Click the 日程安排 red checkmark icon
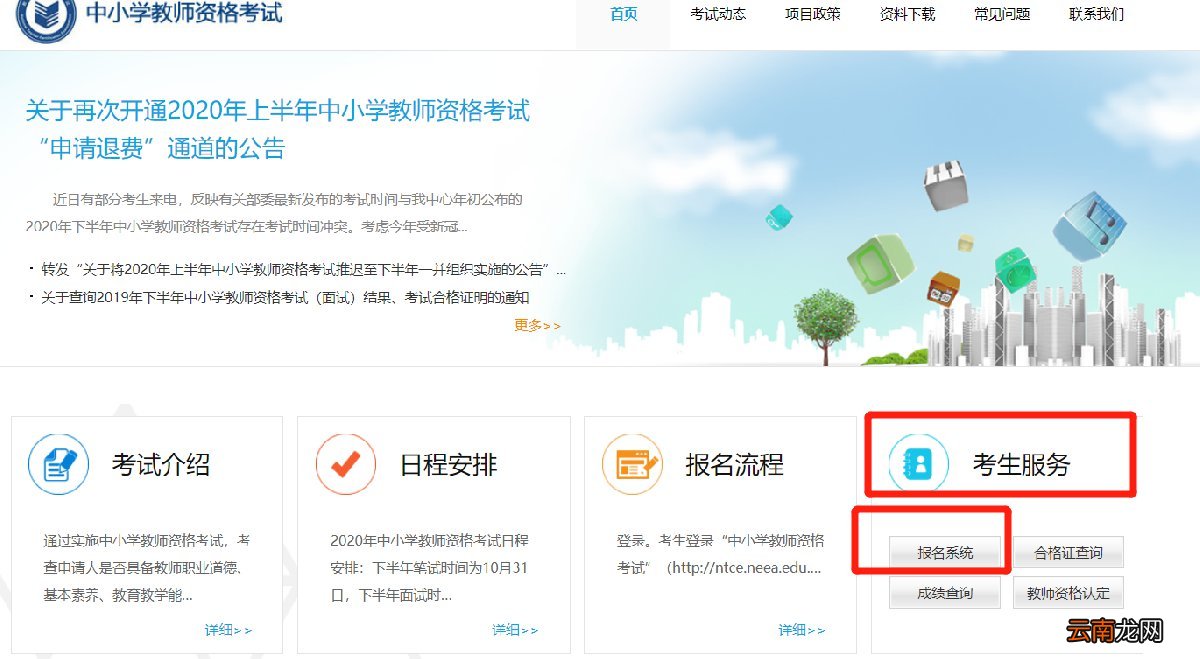 pos(345,464)
